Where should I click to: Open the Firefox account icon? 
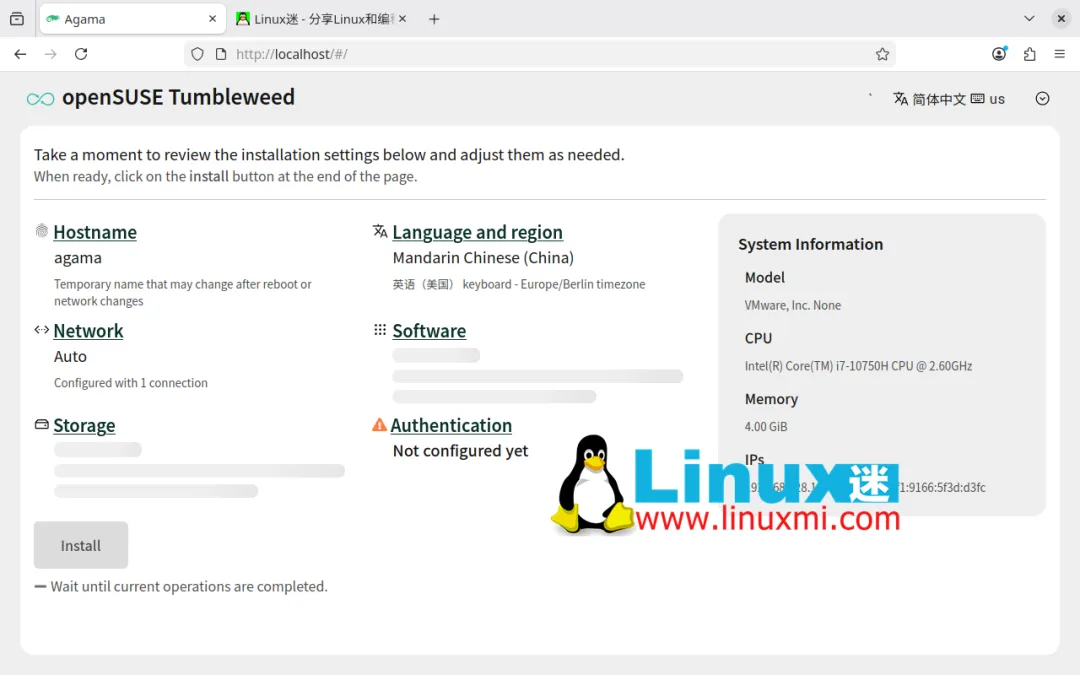pos(999,54)
